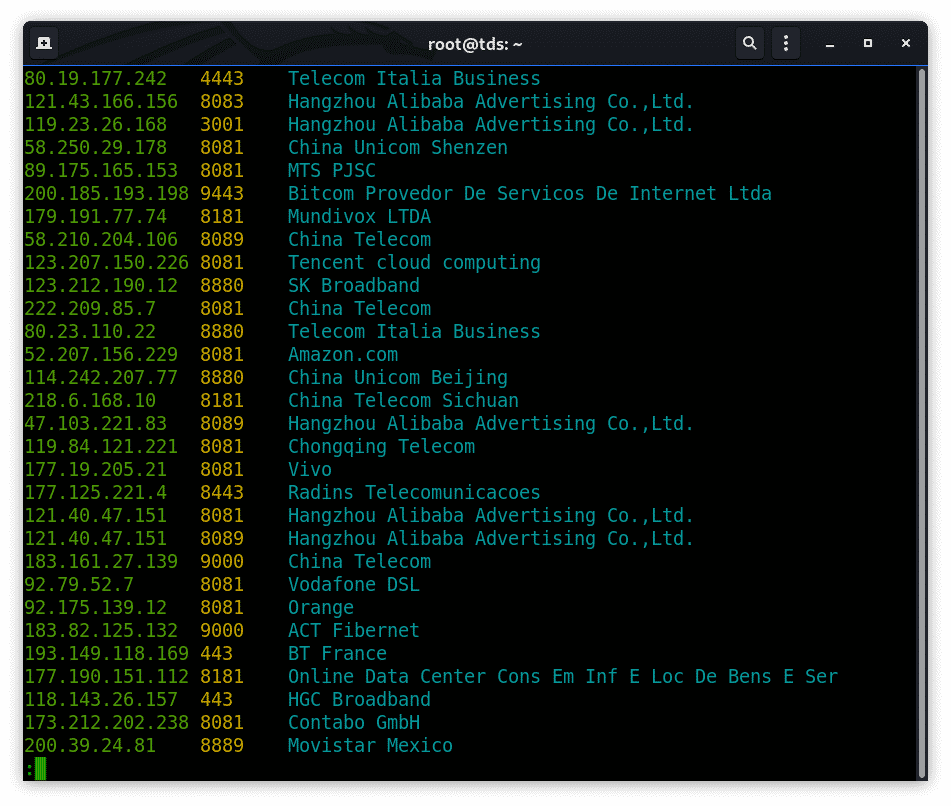
Task: Click 'Bitcom Provedor De Servicos' line
Action: [529, 194]
